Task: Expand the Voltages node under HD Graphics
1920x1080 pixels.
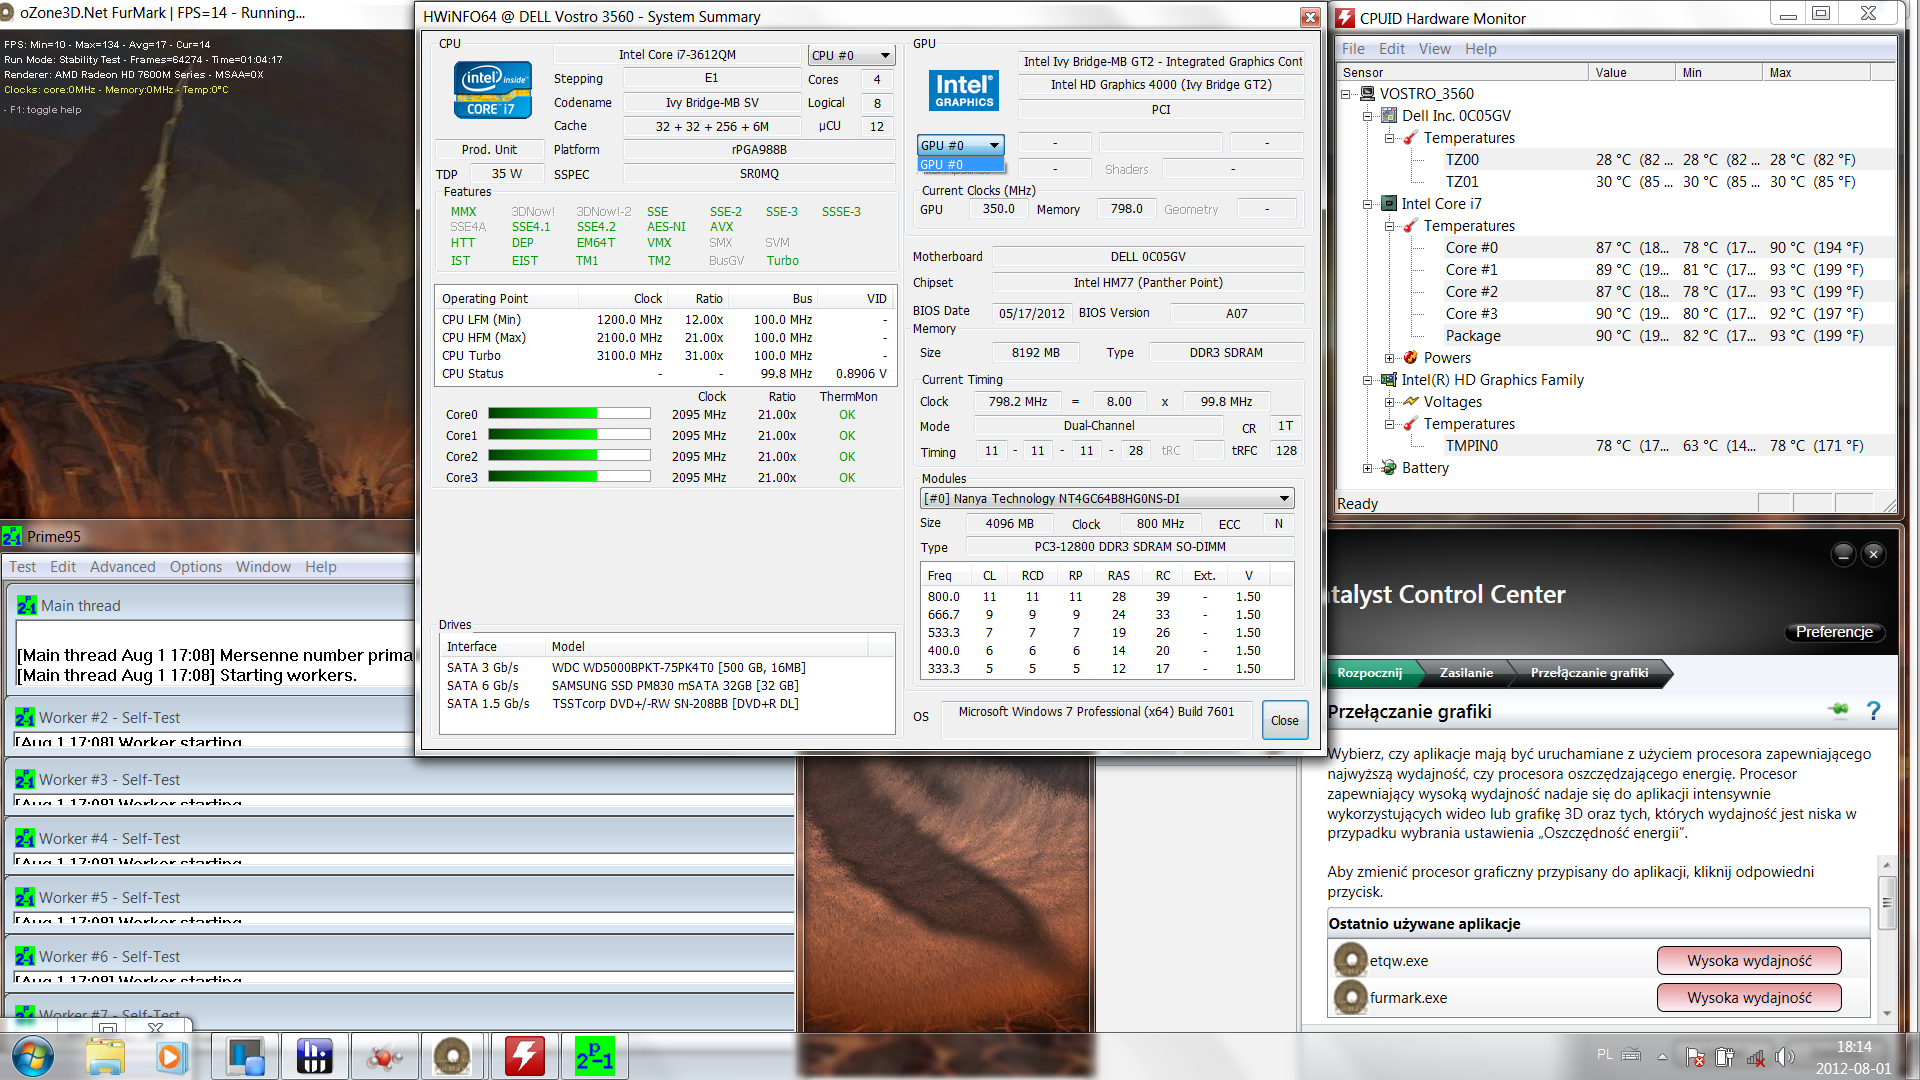Action: pos(1389,402)
